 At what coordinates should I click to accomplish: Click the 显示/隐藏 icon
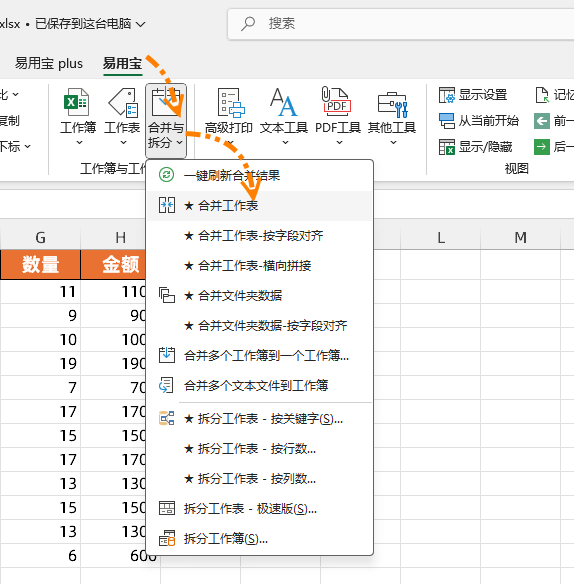click(x=447, y=147)
